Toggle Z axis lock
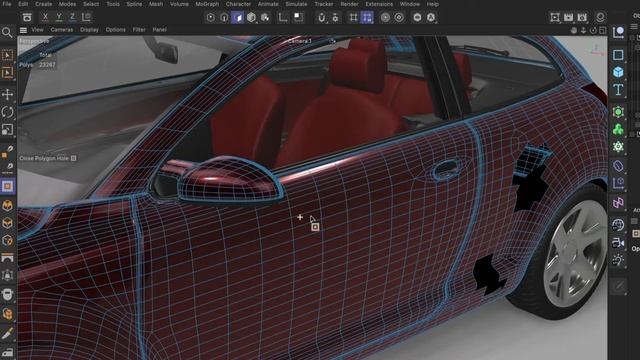Viewport: 640px width, 360px height. 72,17
